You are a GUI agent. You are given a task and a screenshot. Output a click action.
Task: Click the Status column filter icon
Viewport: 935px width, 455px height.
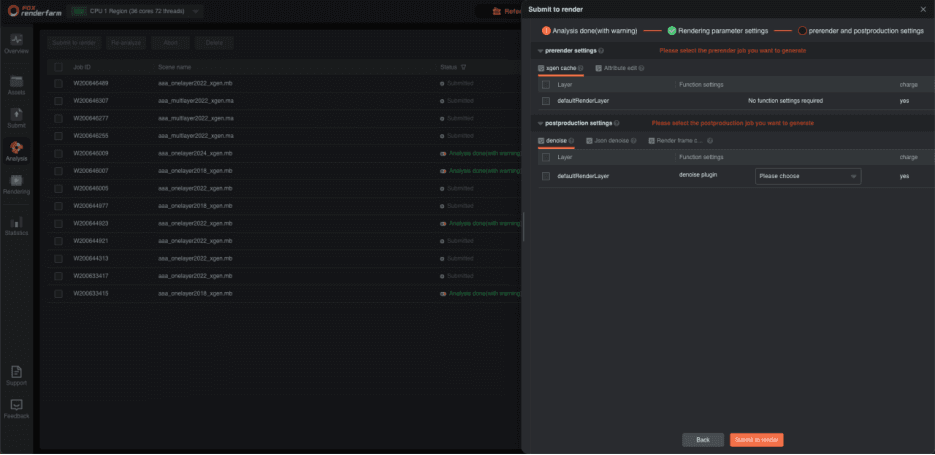tap(463, 67)
